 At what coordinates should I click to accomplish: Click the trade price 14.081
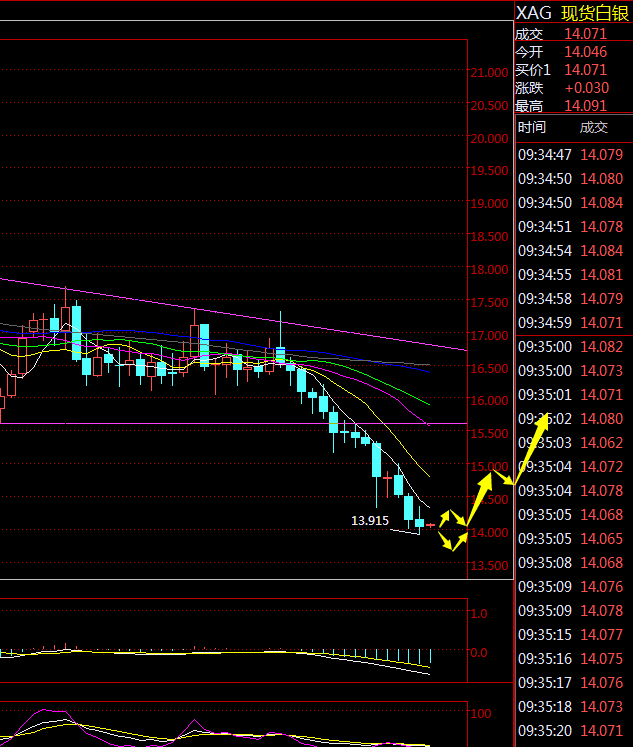pyautogui.click(x=602, y=275)
